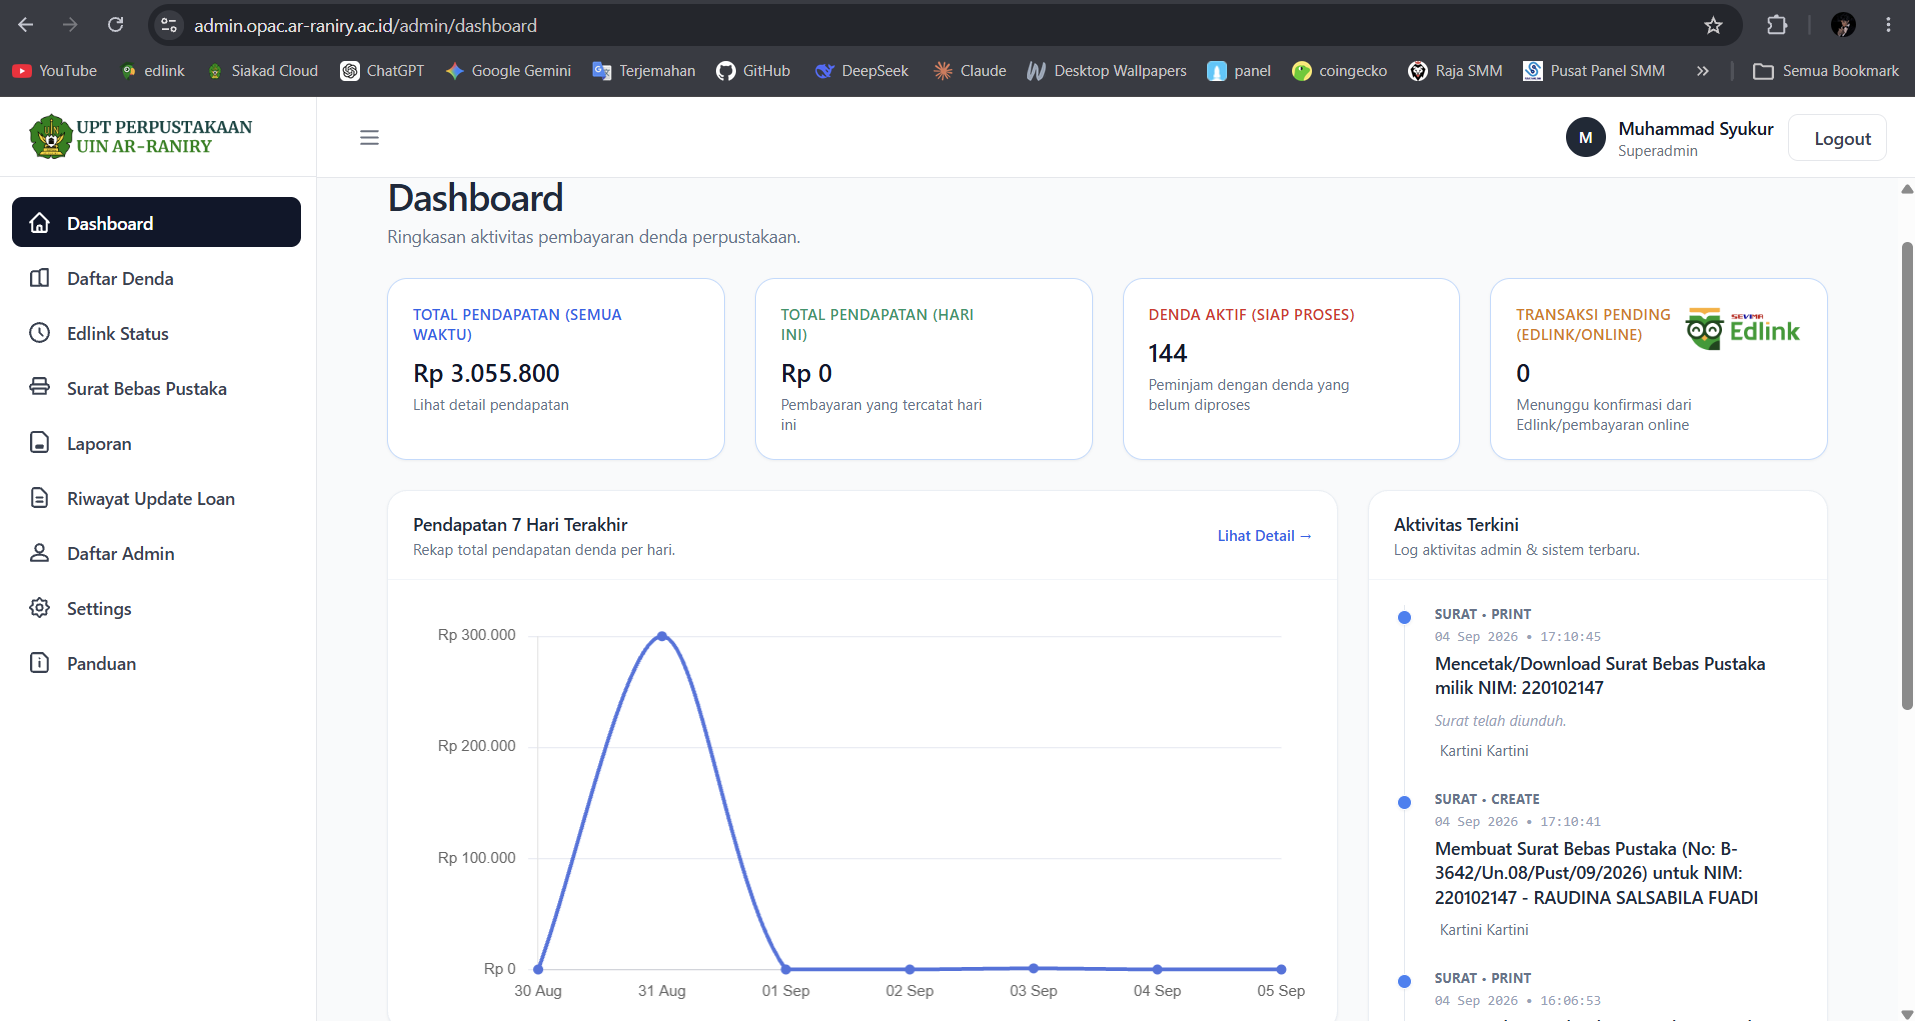Click Lihat Detail link on chart
This screenshot has height=1021, width=1915.
1264,536
